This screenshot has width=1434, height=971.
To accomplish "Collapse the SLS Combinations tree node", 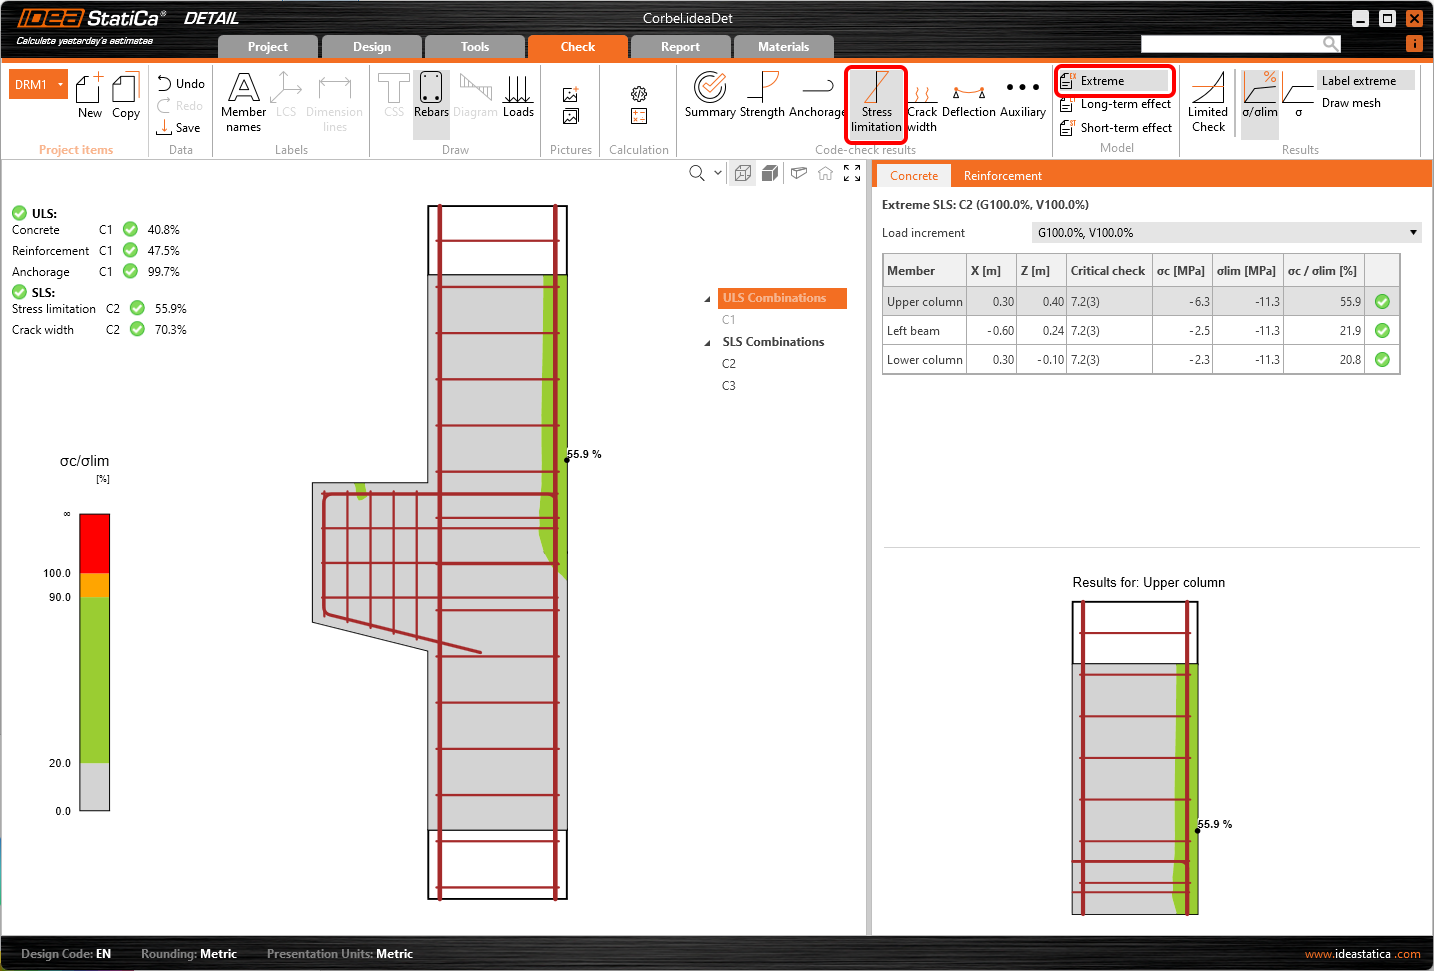I will [x=708, y=343].
